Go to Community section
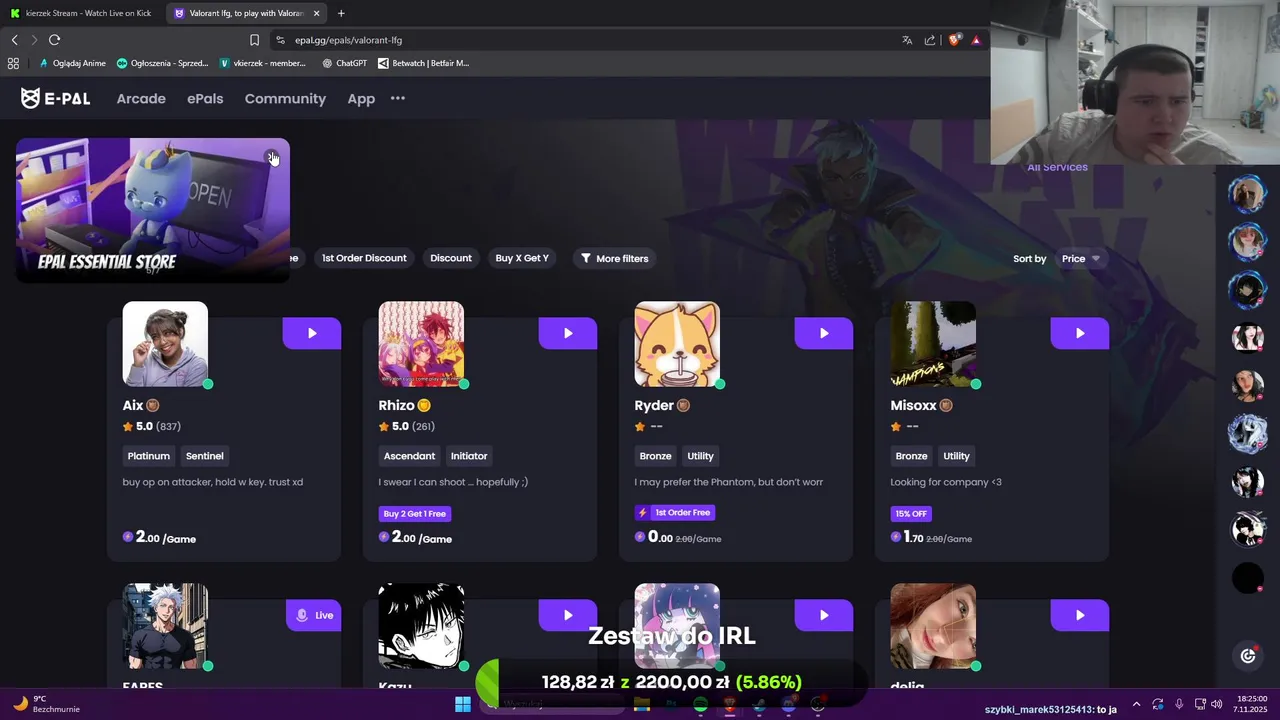 pos(285,98)
